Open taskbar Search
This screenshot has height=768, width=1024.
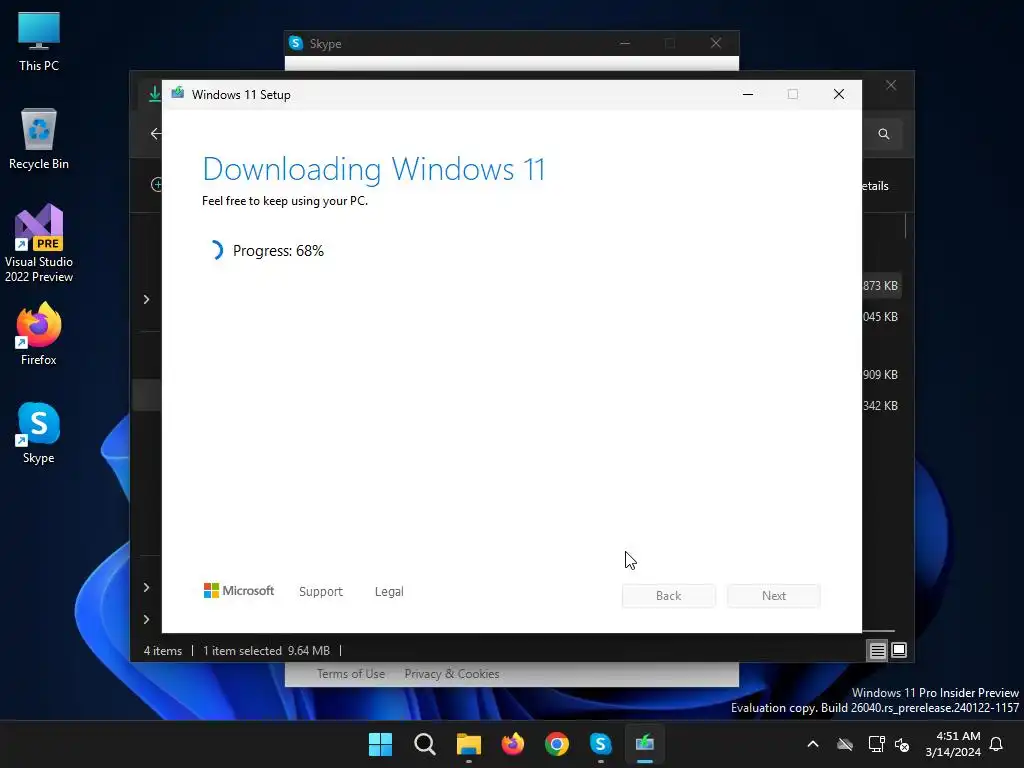pos(424,744)
